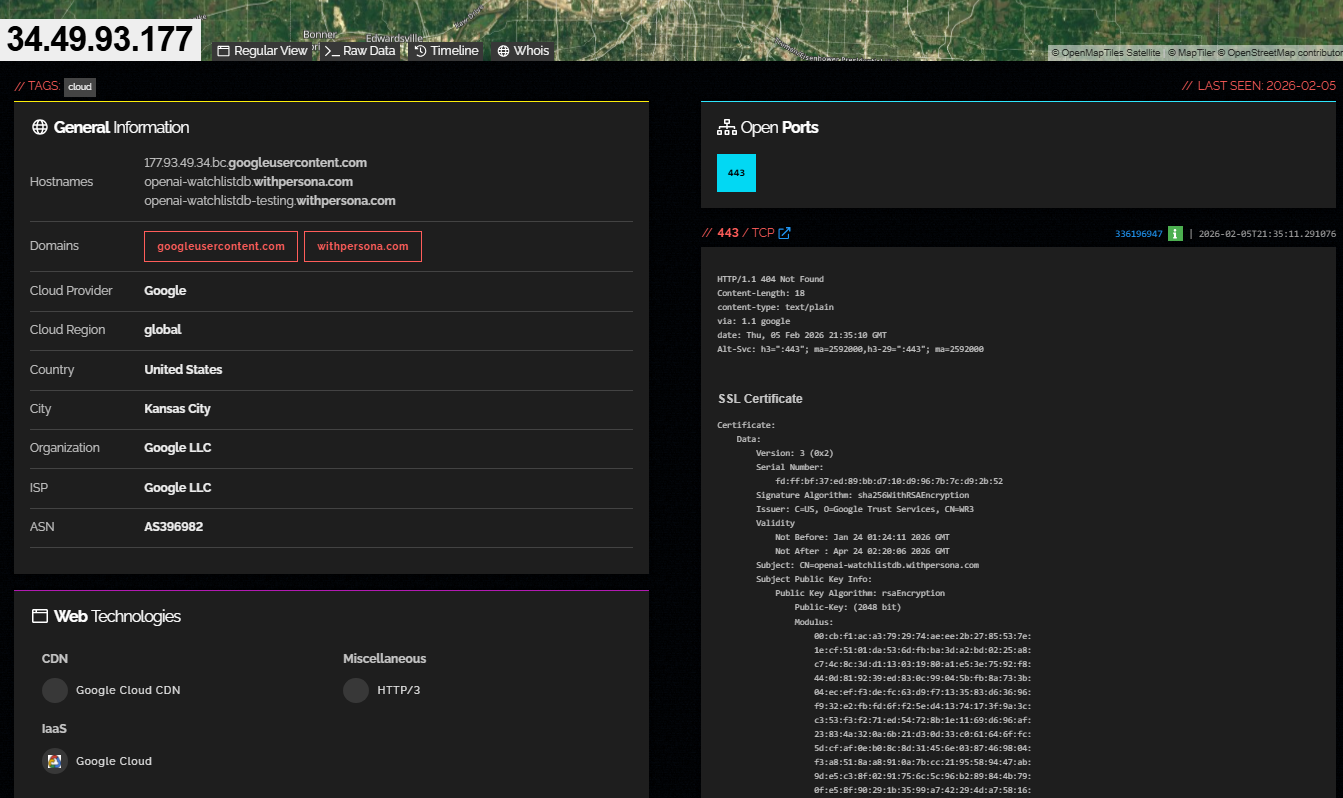Image resolution: width=1343 pixels, height=798 pixels.
Task: Open the googleusercontent.com domain button
Action: pyautogui.click(x=220, y=246)
